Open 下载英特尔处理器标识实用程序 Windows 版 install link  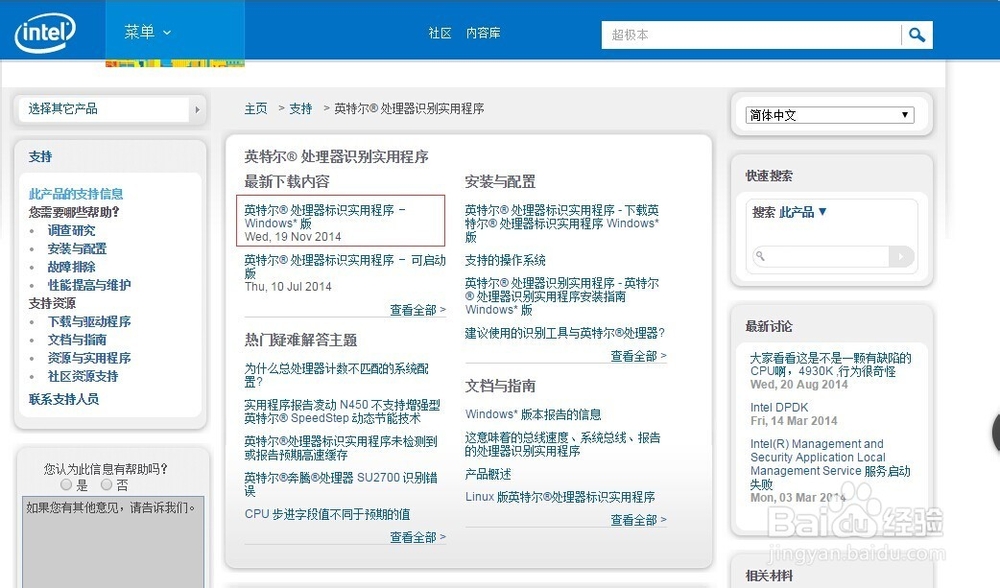(562, 223)
